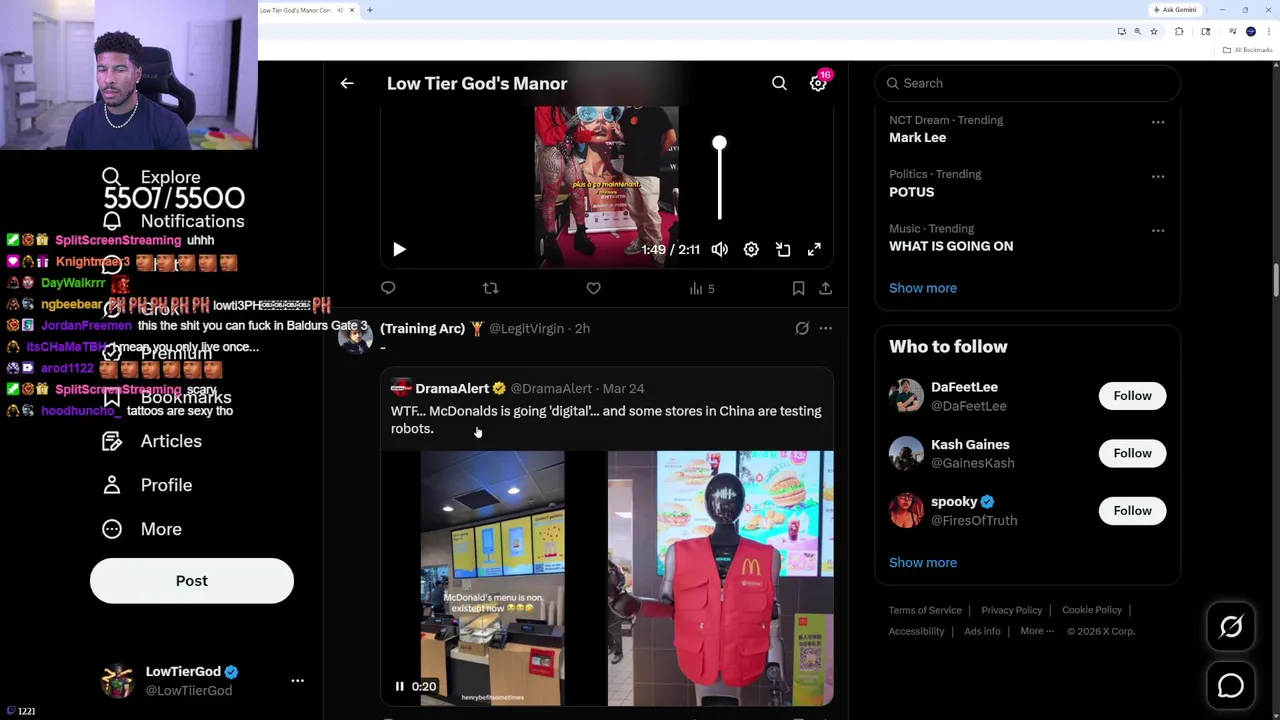Screen dimensions: 1280x720
Task: Focus the Search input field
Action: point(1028,83)
